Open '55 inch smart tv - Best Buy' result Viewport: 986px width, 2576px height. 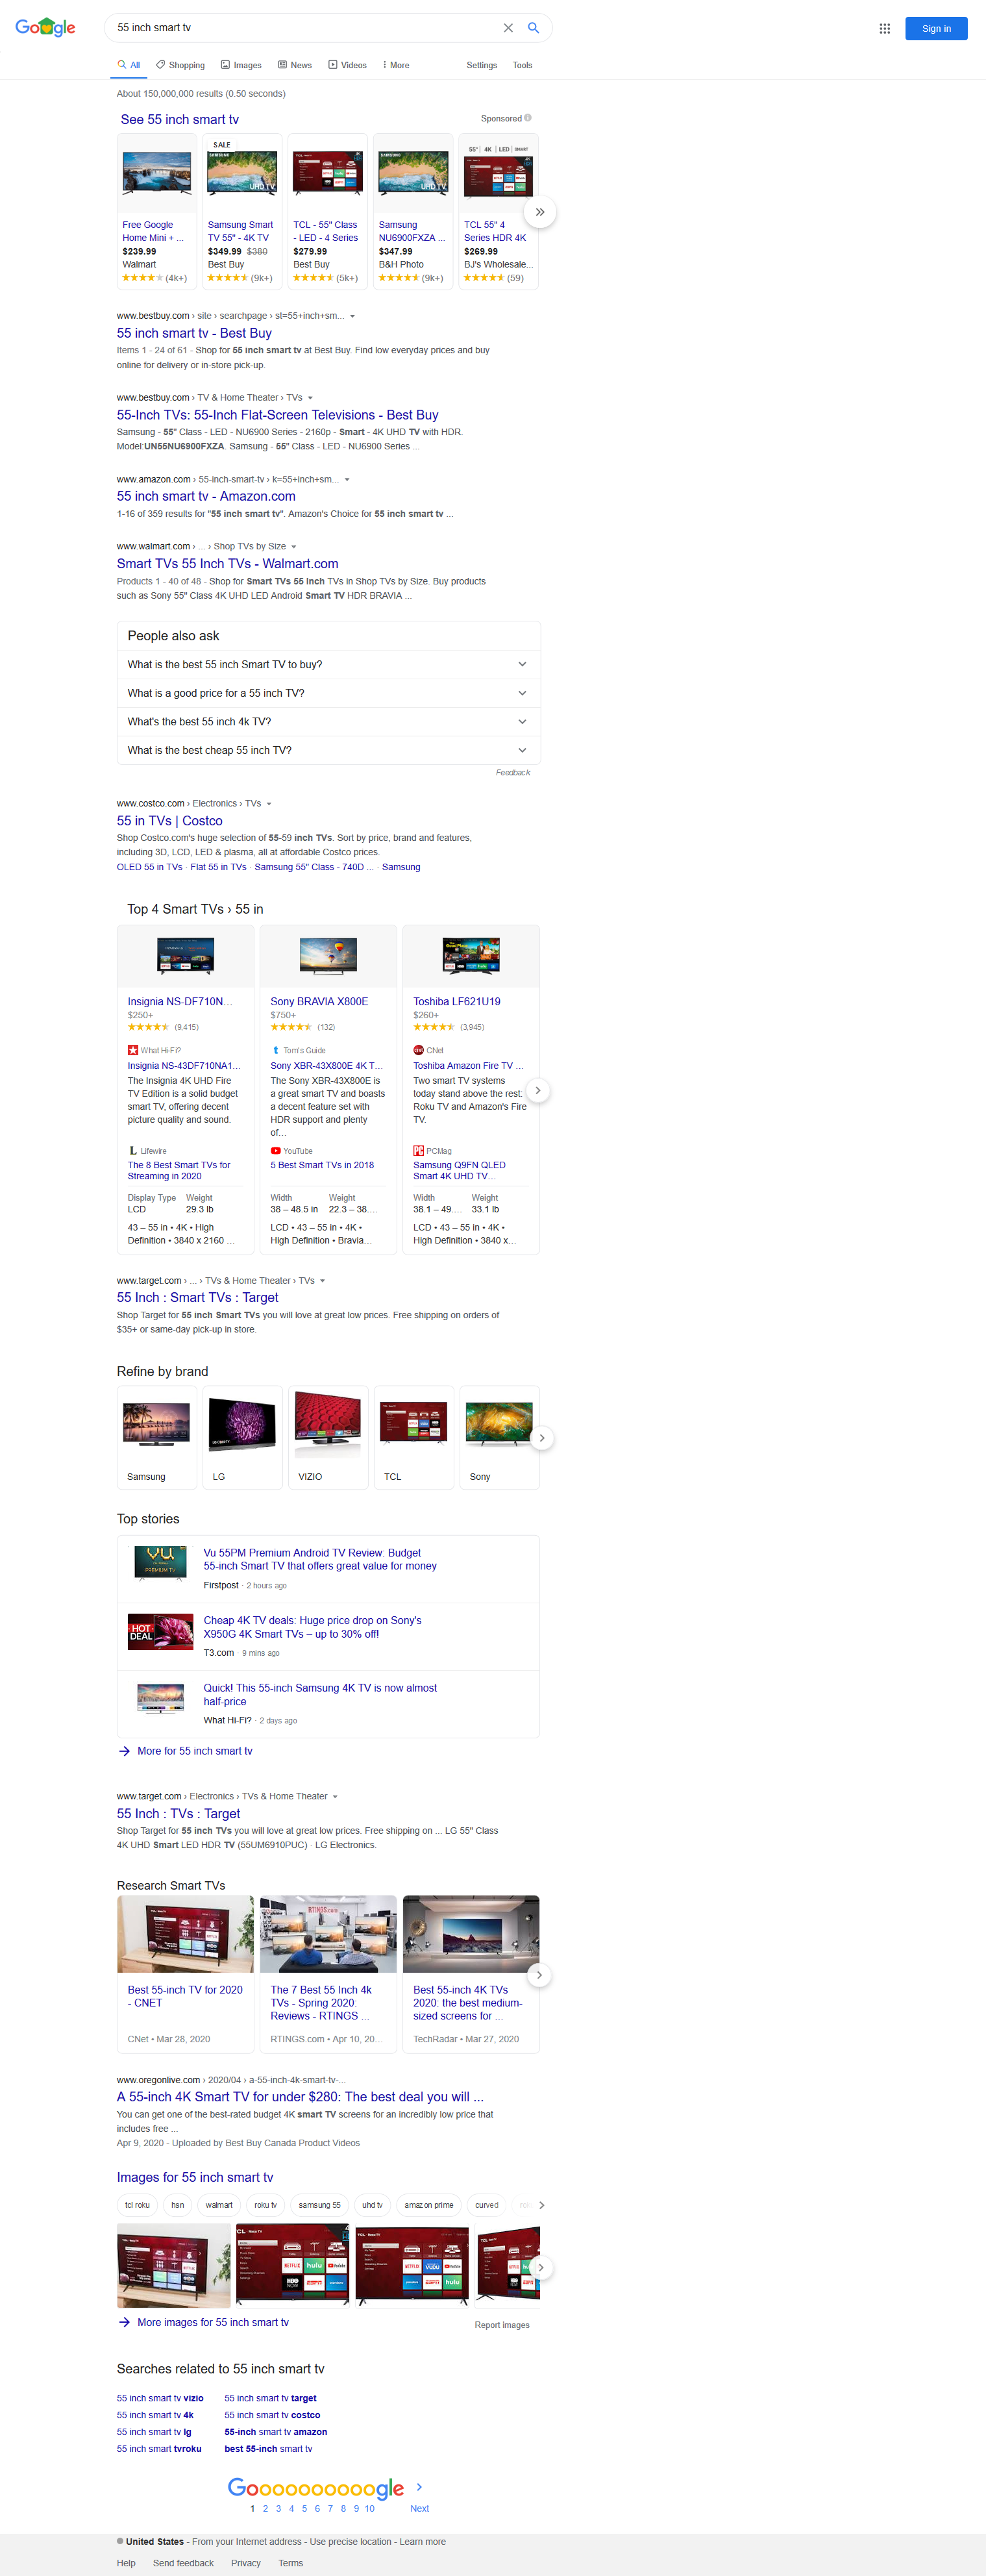(x=194, y=333)
